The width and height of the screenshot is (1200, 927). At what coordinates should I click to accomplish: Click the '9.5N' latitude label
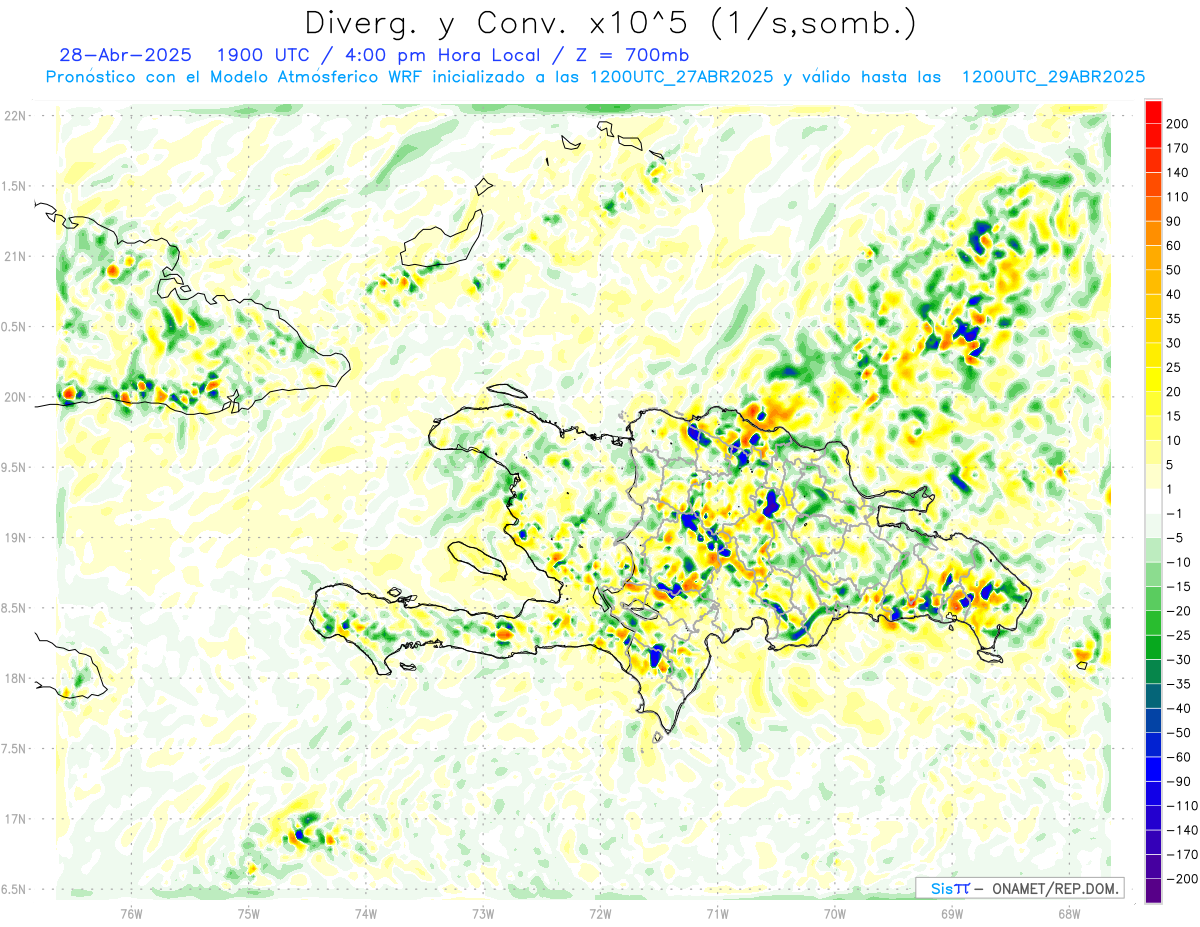[14, 468]
